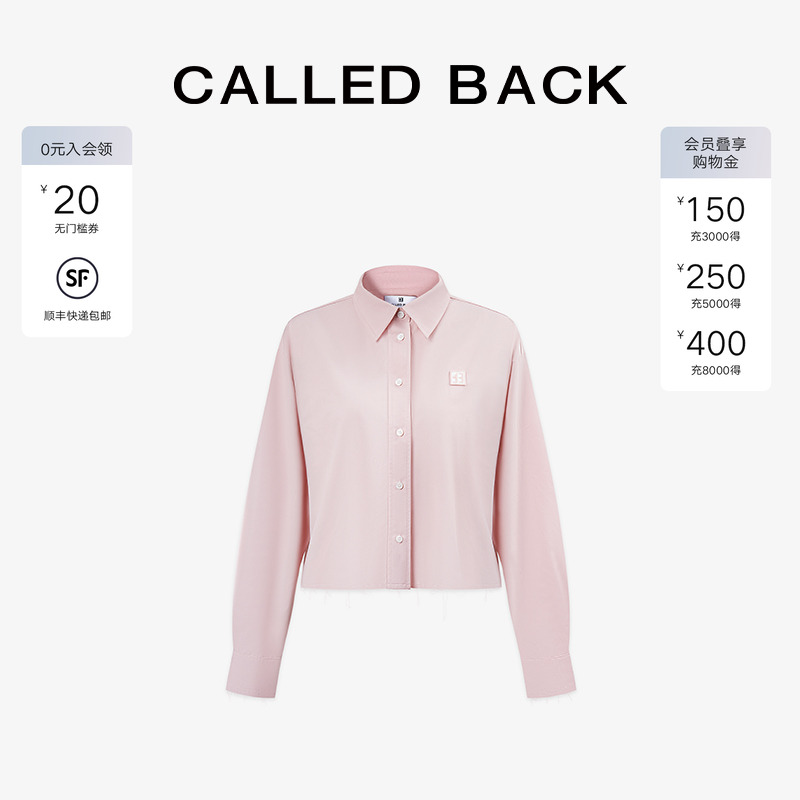The height and width of the screenshot is (800, 800).
Task: Click the neck label inside shirt collar
Action: click(401, 299)
